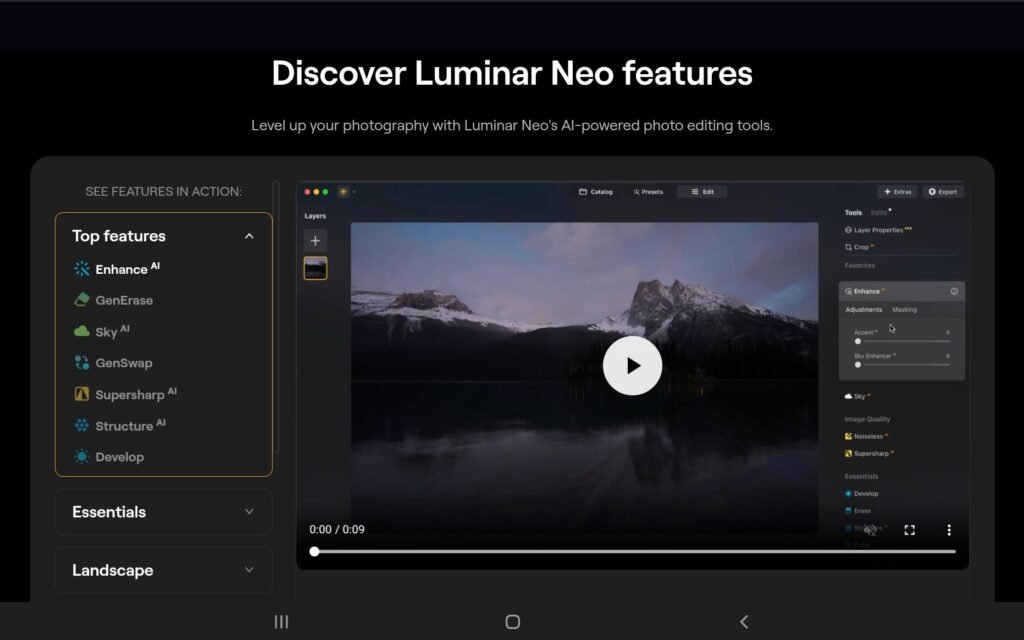Click the Crop tool entry

tap(859, 247)
